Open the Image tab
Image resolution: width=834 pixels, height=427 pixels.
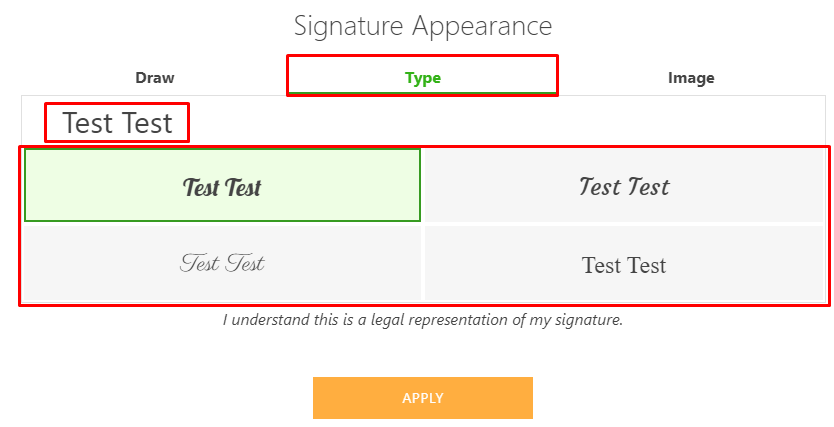pyautogui.click(x=691, y=78)
